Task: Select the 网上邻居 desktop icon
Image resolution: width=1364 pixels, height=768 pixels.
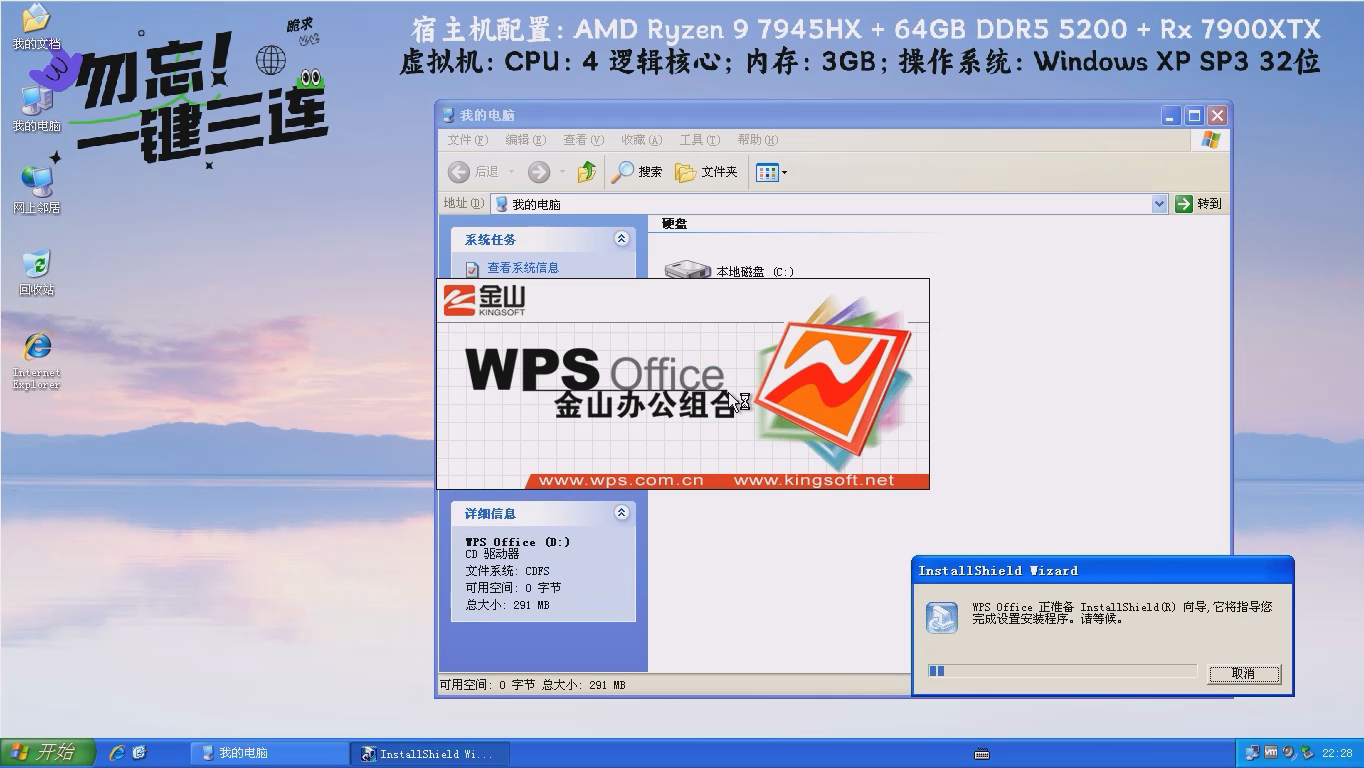Action: click(x=36, y=190)
